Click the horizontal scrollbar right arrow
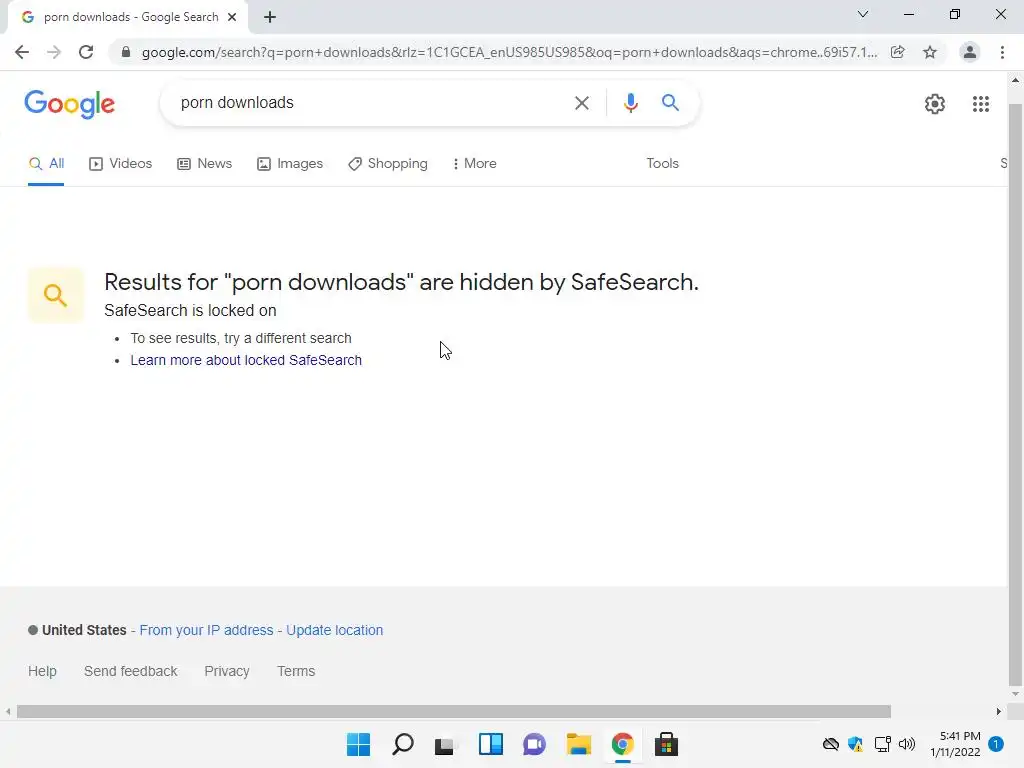This screenshot has width=1024, height=768. [x=999, y=711]
